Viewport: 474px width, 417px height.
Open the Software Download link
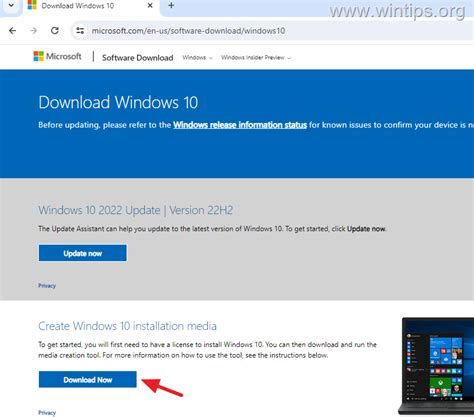pos(138,58)
